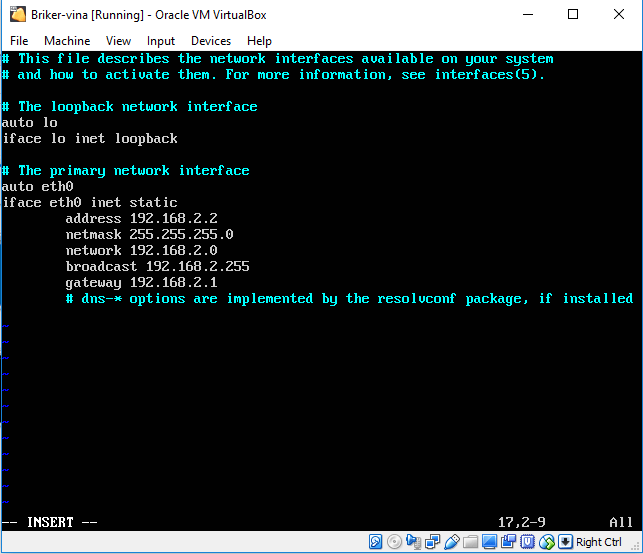Click the CPU virtualization status icon
The height and width of the screenshot is (554, 643).
(x=528, y=542)
